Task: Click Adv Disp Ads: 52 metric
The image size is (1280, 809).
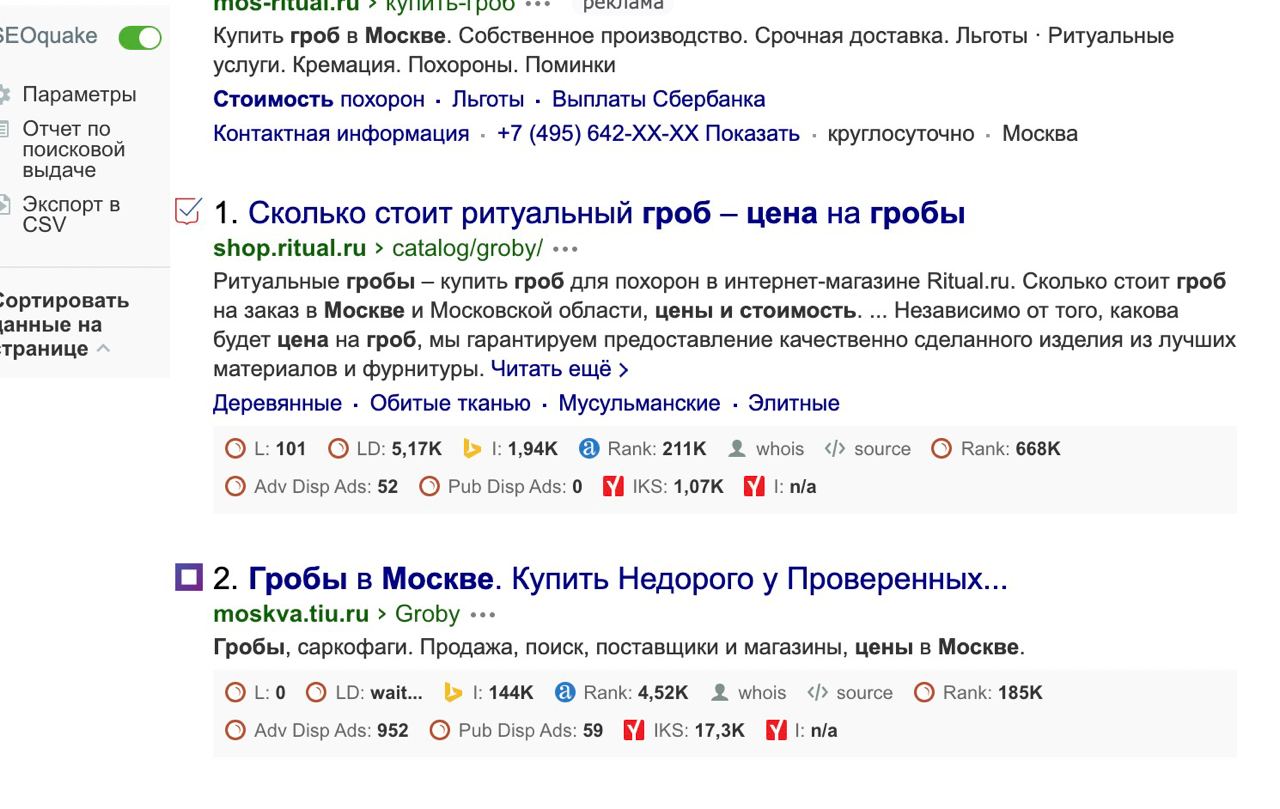Action: tap(312, 488)
